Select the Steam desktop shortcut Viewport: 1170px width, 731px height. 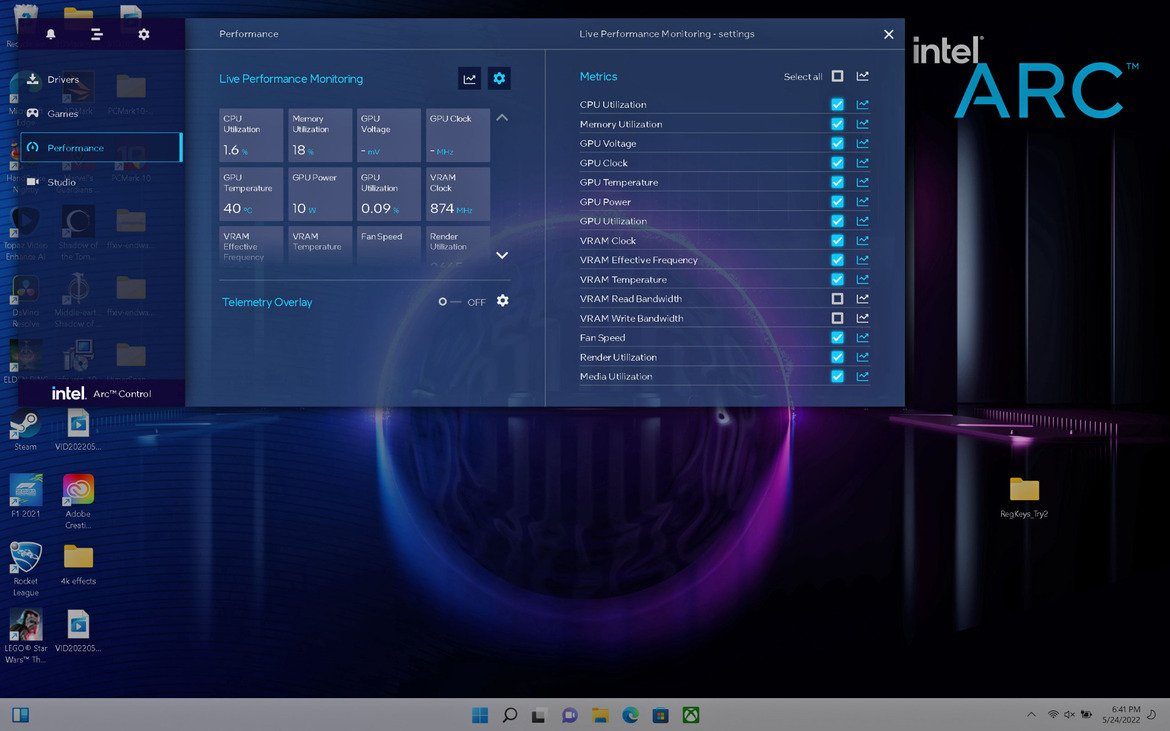tap(25, 431)
